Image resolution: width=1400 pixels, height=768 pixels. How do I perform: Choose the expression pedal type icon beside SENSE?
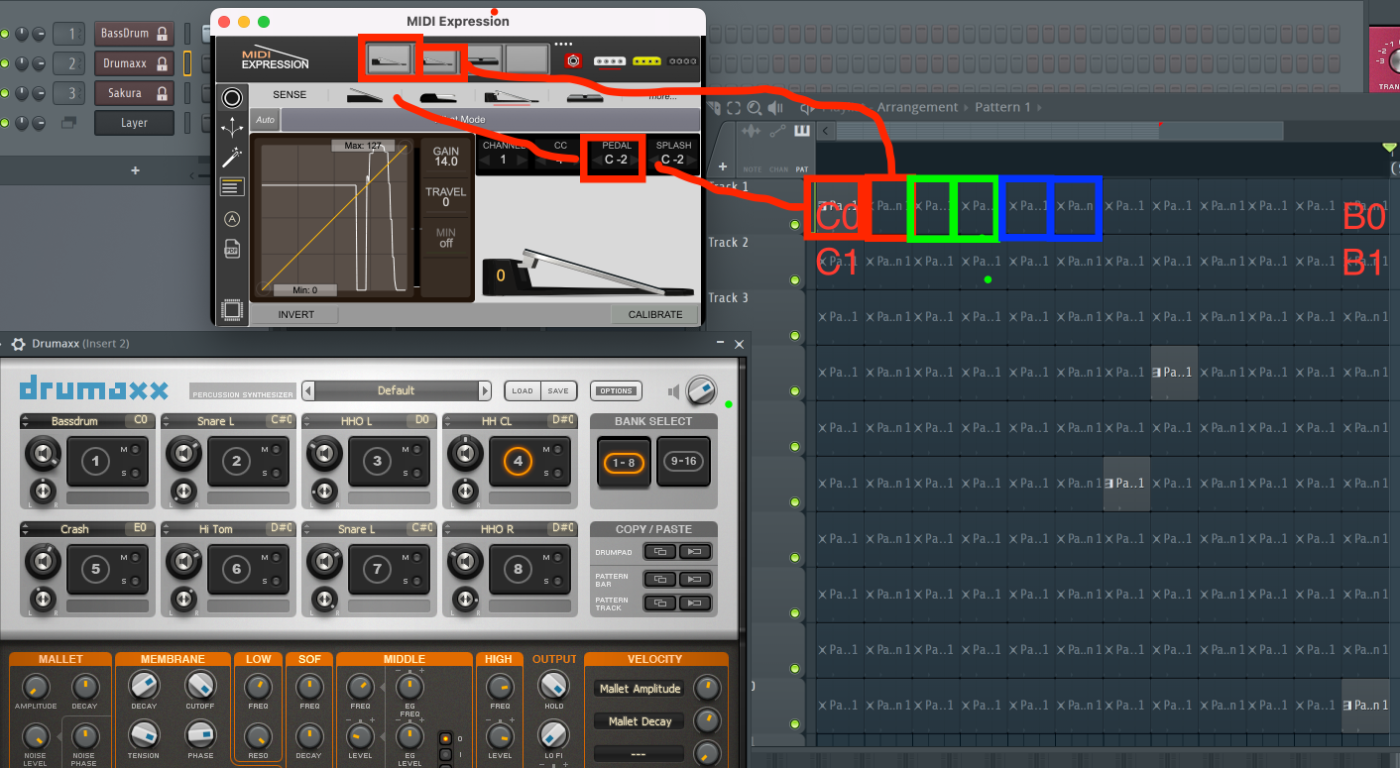[x=365, y=97]
